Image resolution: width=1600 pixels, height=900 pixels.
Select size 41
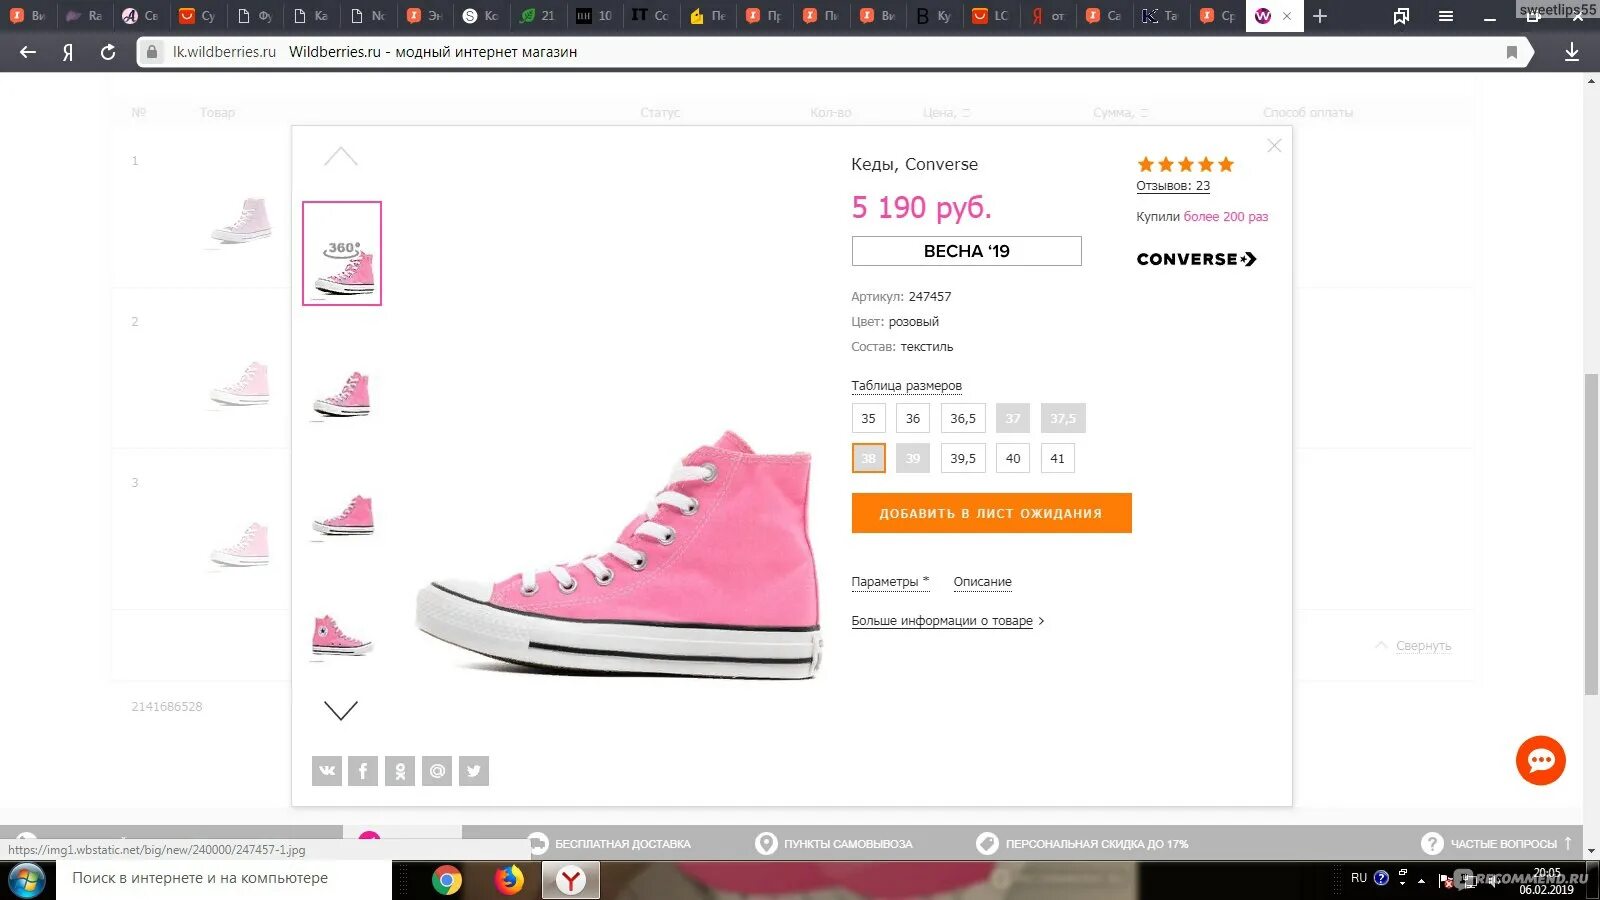[1058, 458]
